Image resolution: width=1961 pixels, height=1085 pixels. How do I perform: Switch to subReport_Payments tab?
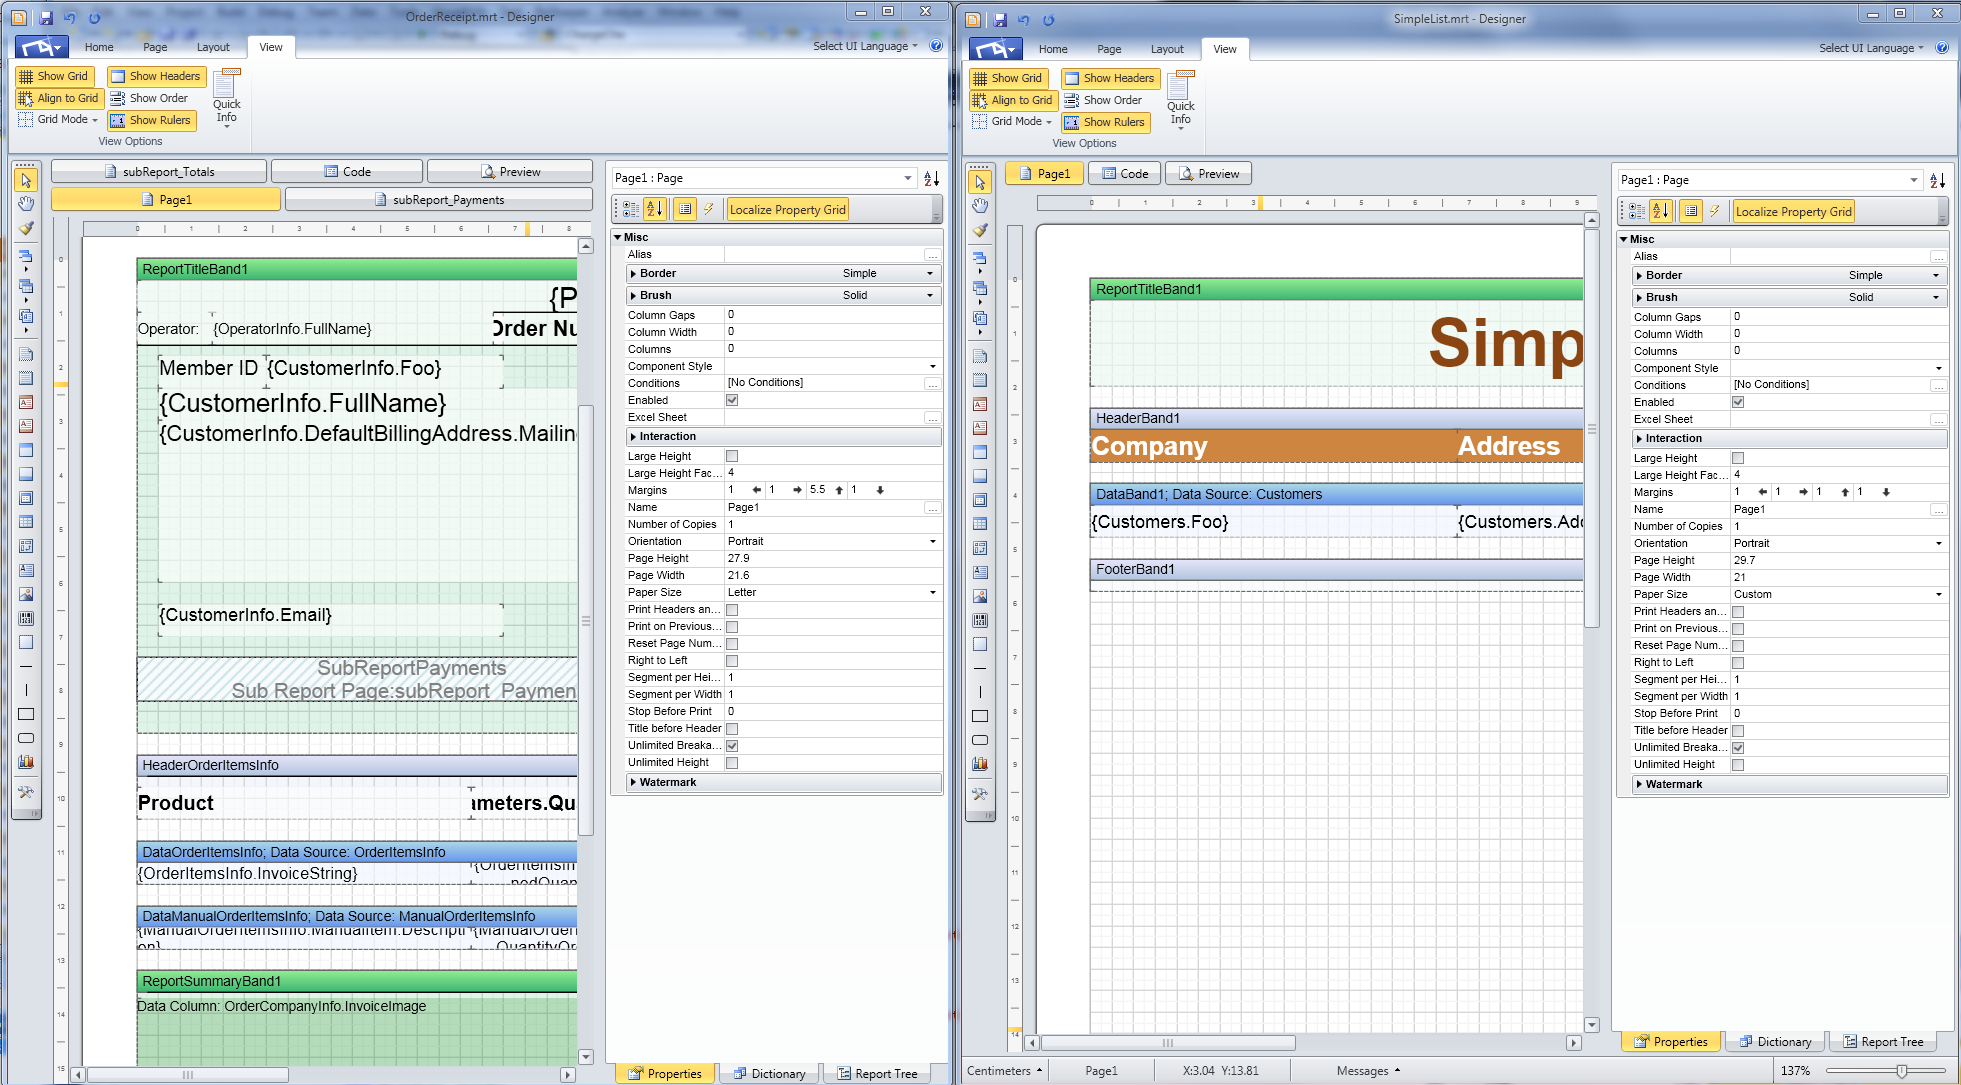pyautogui.click(x=439, y=200)
